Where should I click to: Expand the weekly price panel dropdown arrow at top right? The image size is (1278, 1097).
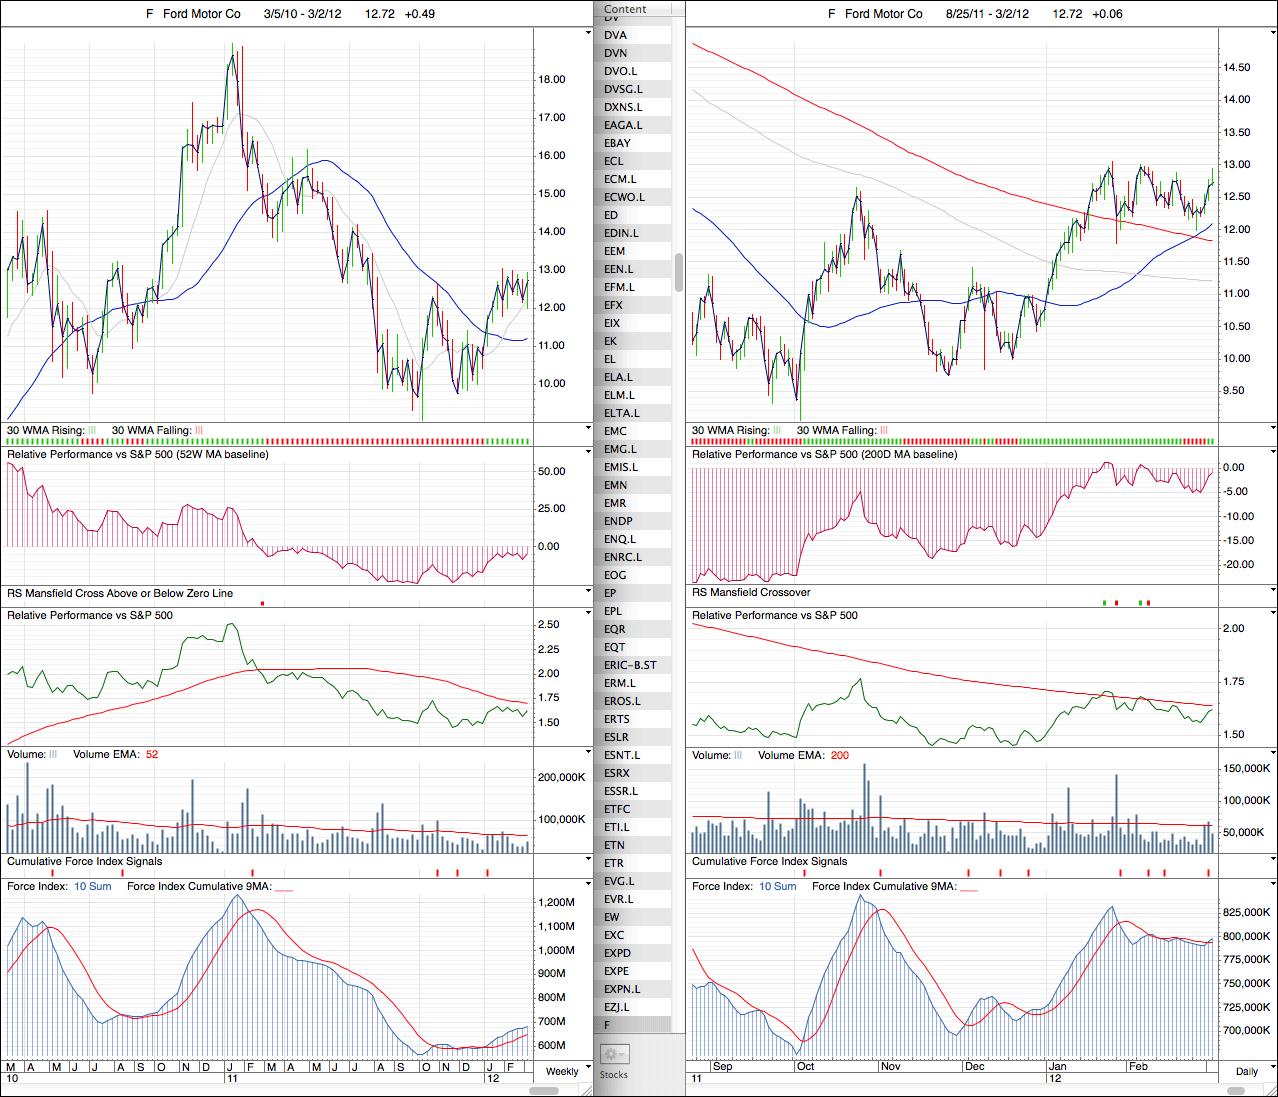click(x=588, y=33)
